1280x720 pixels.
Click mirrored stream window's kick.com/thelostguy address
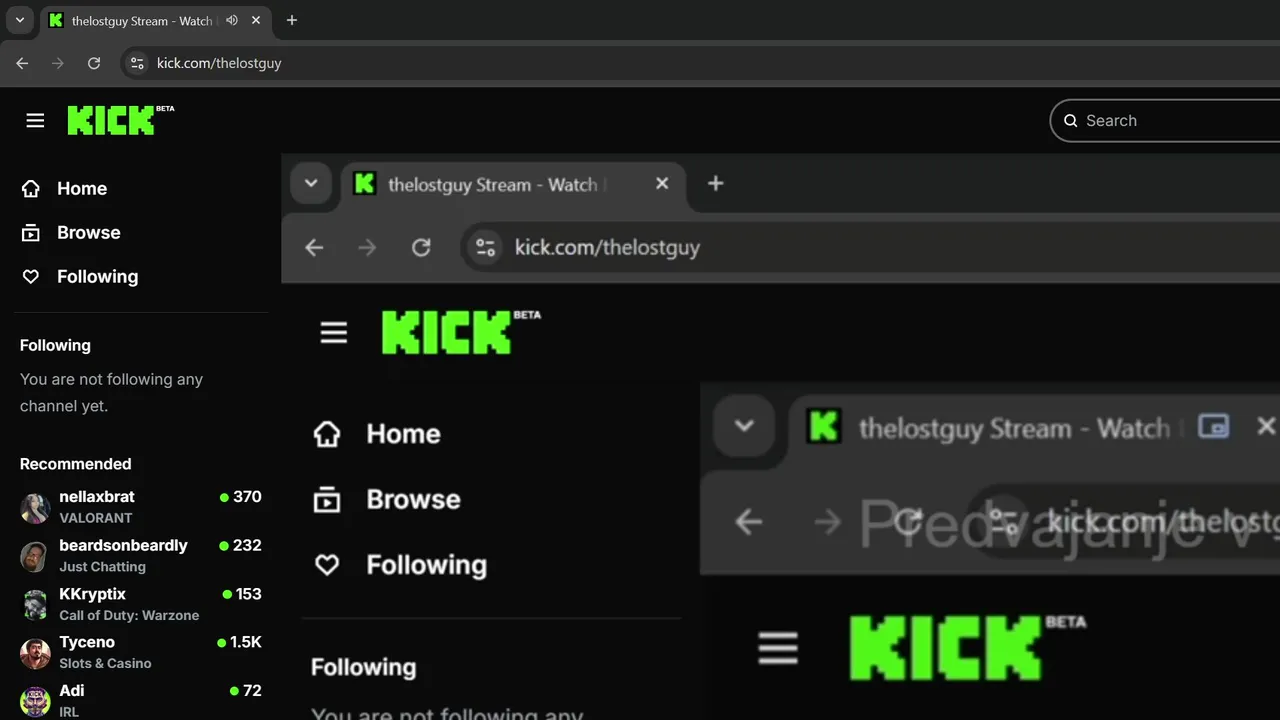[607, 248]
